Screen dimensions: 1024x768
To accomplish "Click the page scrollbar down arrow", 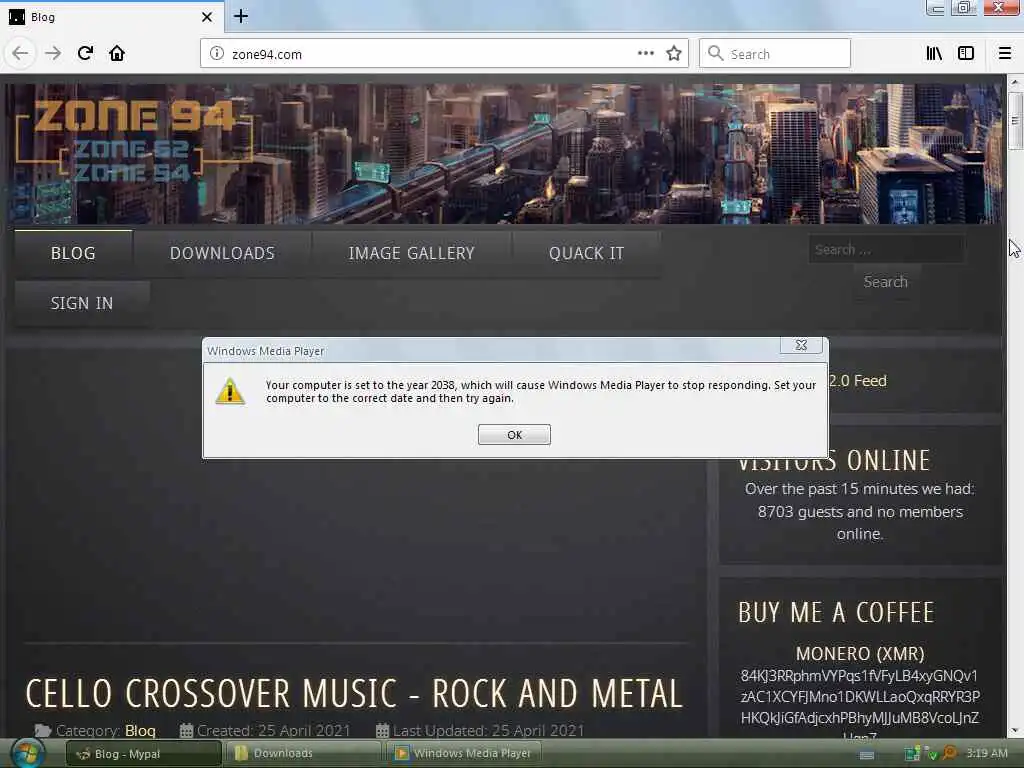I will pos(1015,730).
